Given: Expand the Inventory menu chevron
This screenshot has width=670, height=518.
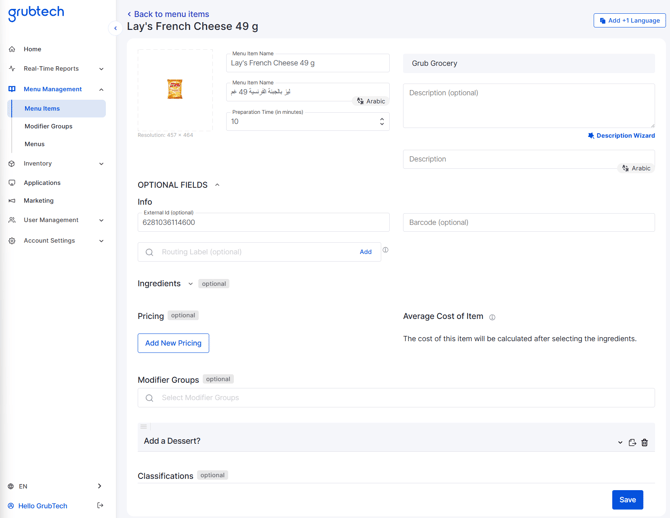Looking at the screenshot, I should pyautogui.click(x=101, y=164).
